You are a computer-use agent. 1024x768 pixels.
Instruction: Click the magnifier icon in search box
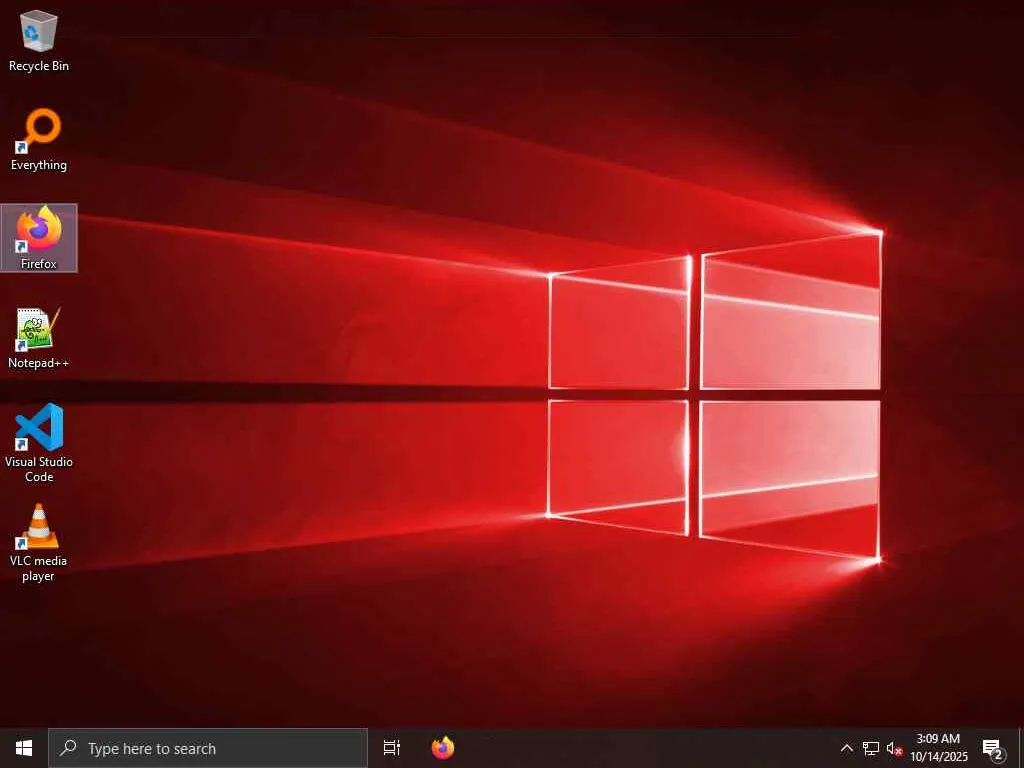tap(69, 748)
